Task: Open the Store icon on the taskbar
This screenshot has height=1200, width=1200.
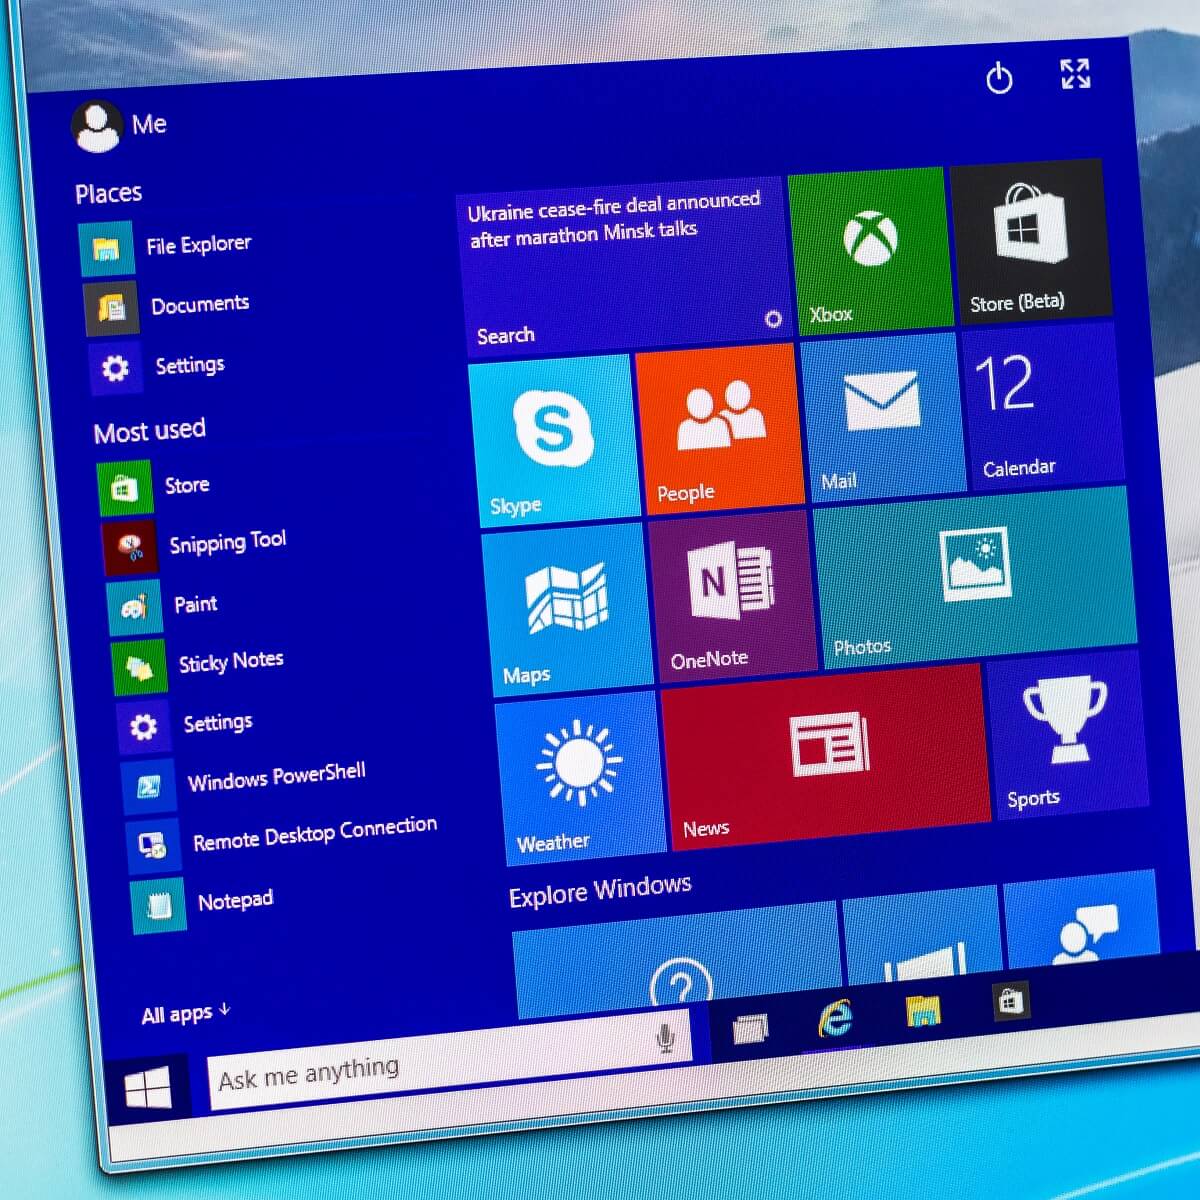Action: click(1010, 1002)
